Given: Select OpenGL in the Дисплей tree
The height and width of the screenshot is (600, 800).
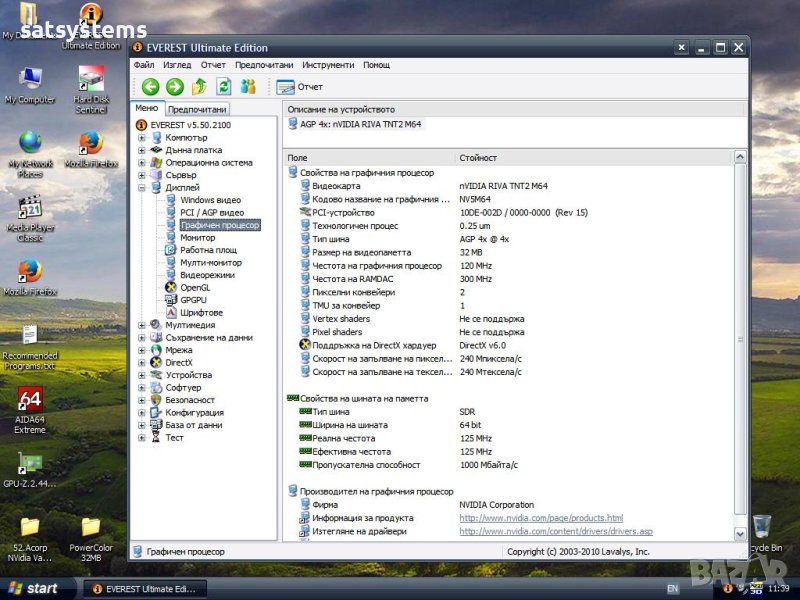Looking at the screenshot, I should [194, 287].
